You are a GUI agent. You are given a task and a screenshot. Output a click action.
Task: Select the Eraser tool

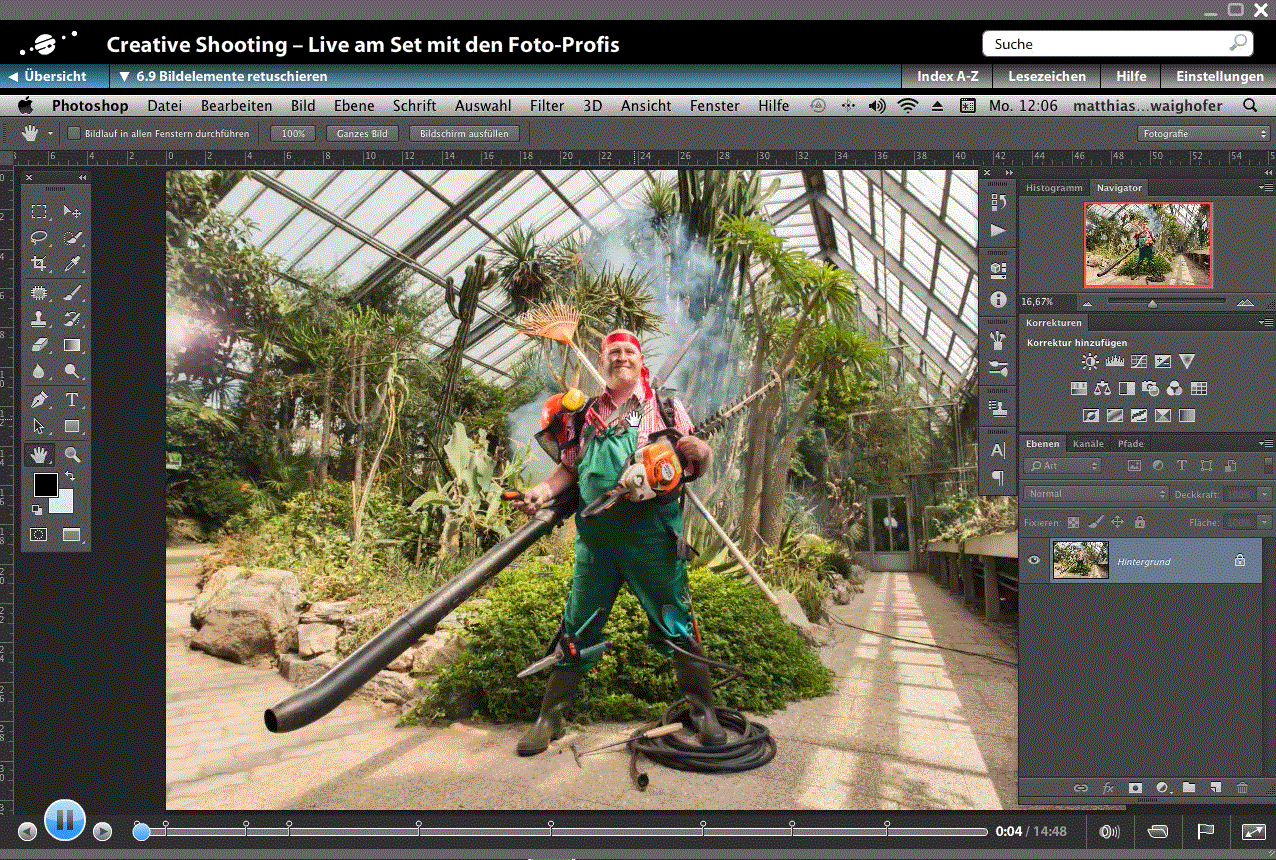pos(39,345)
